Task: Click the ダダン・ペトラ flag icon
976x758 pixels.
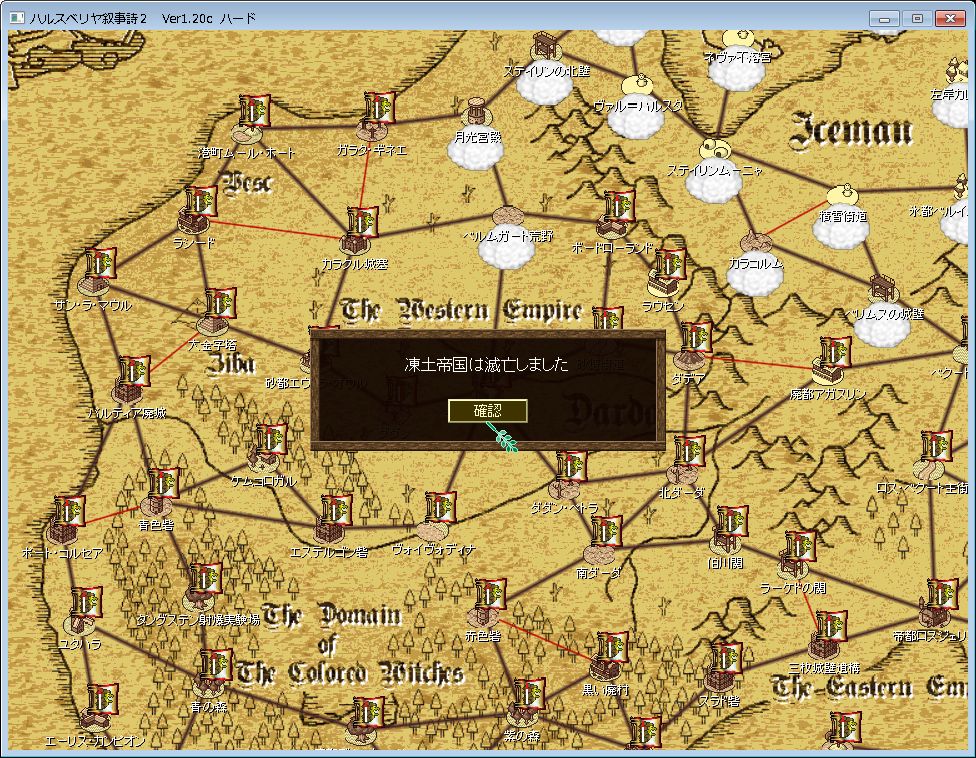Action: pos(571,468)
